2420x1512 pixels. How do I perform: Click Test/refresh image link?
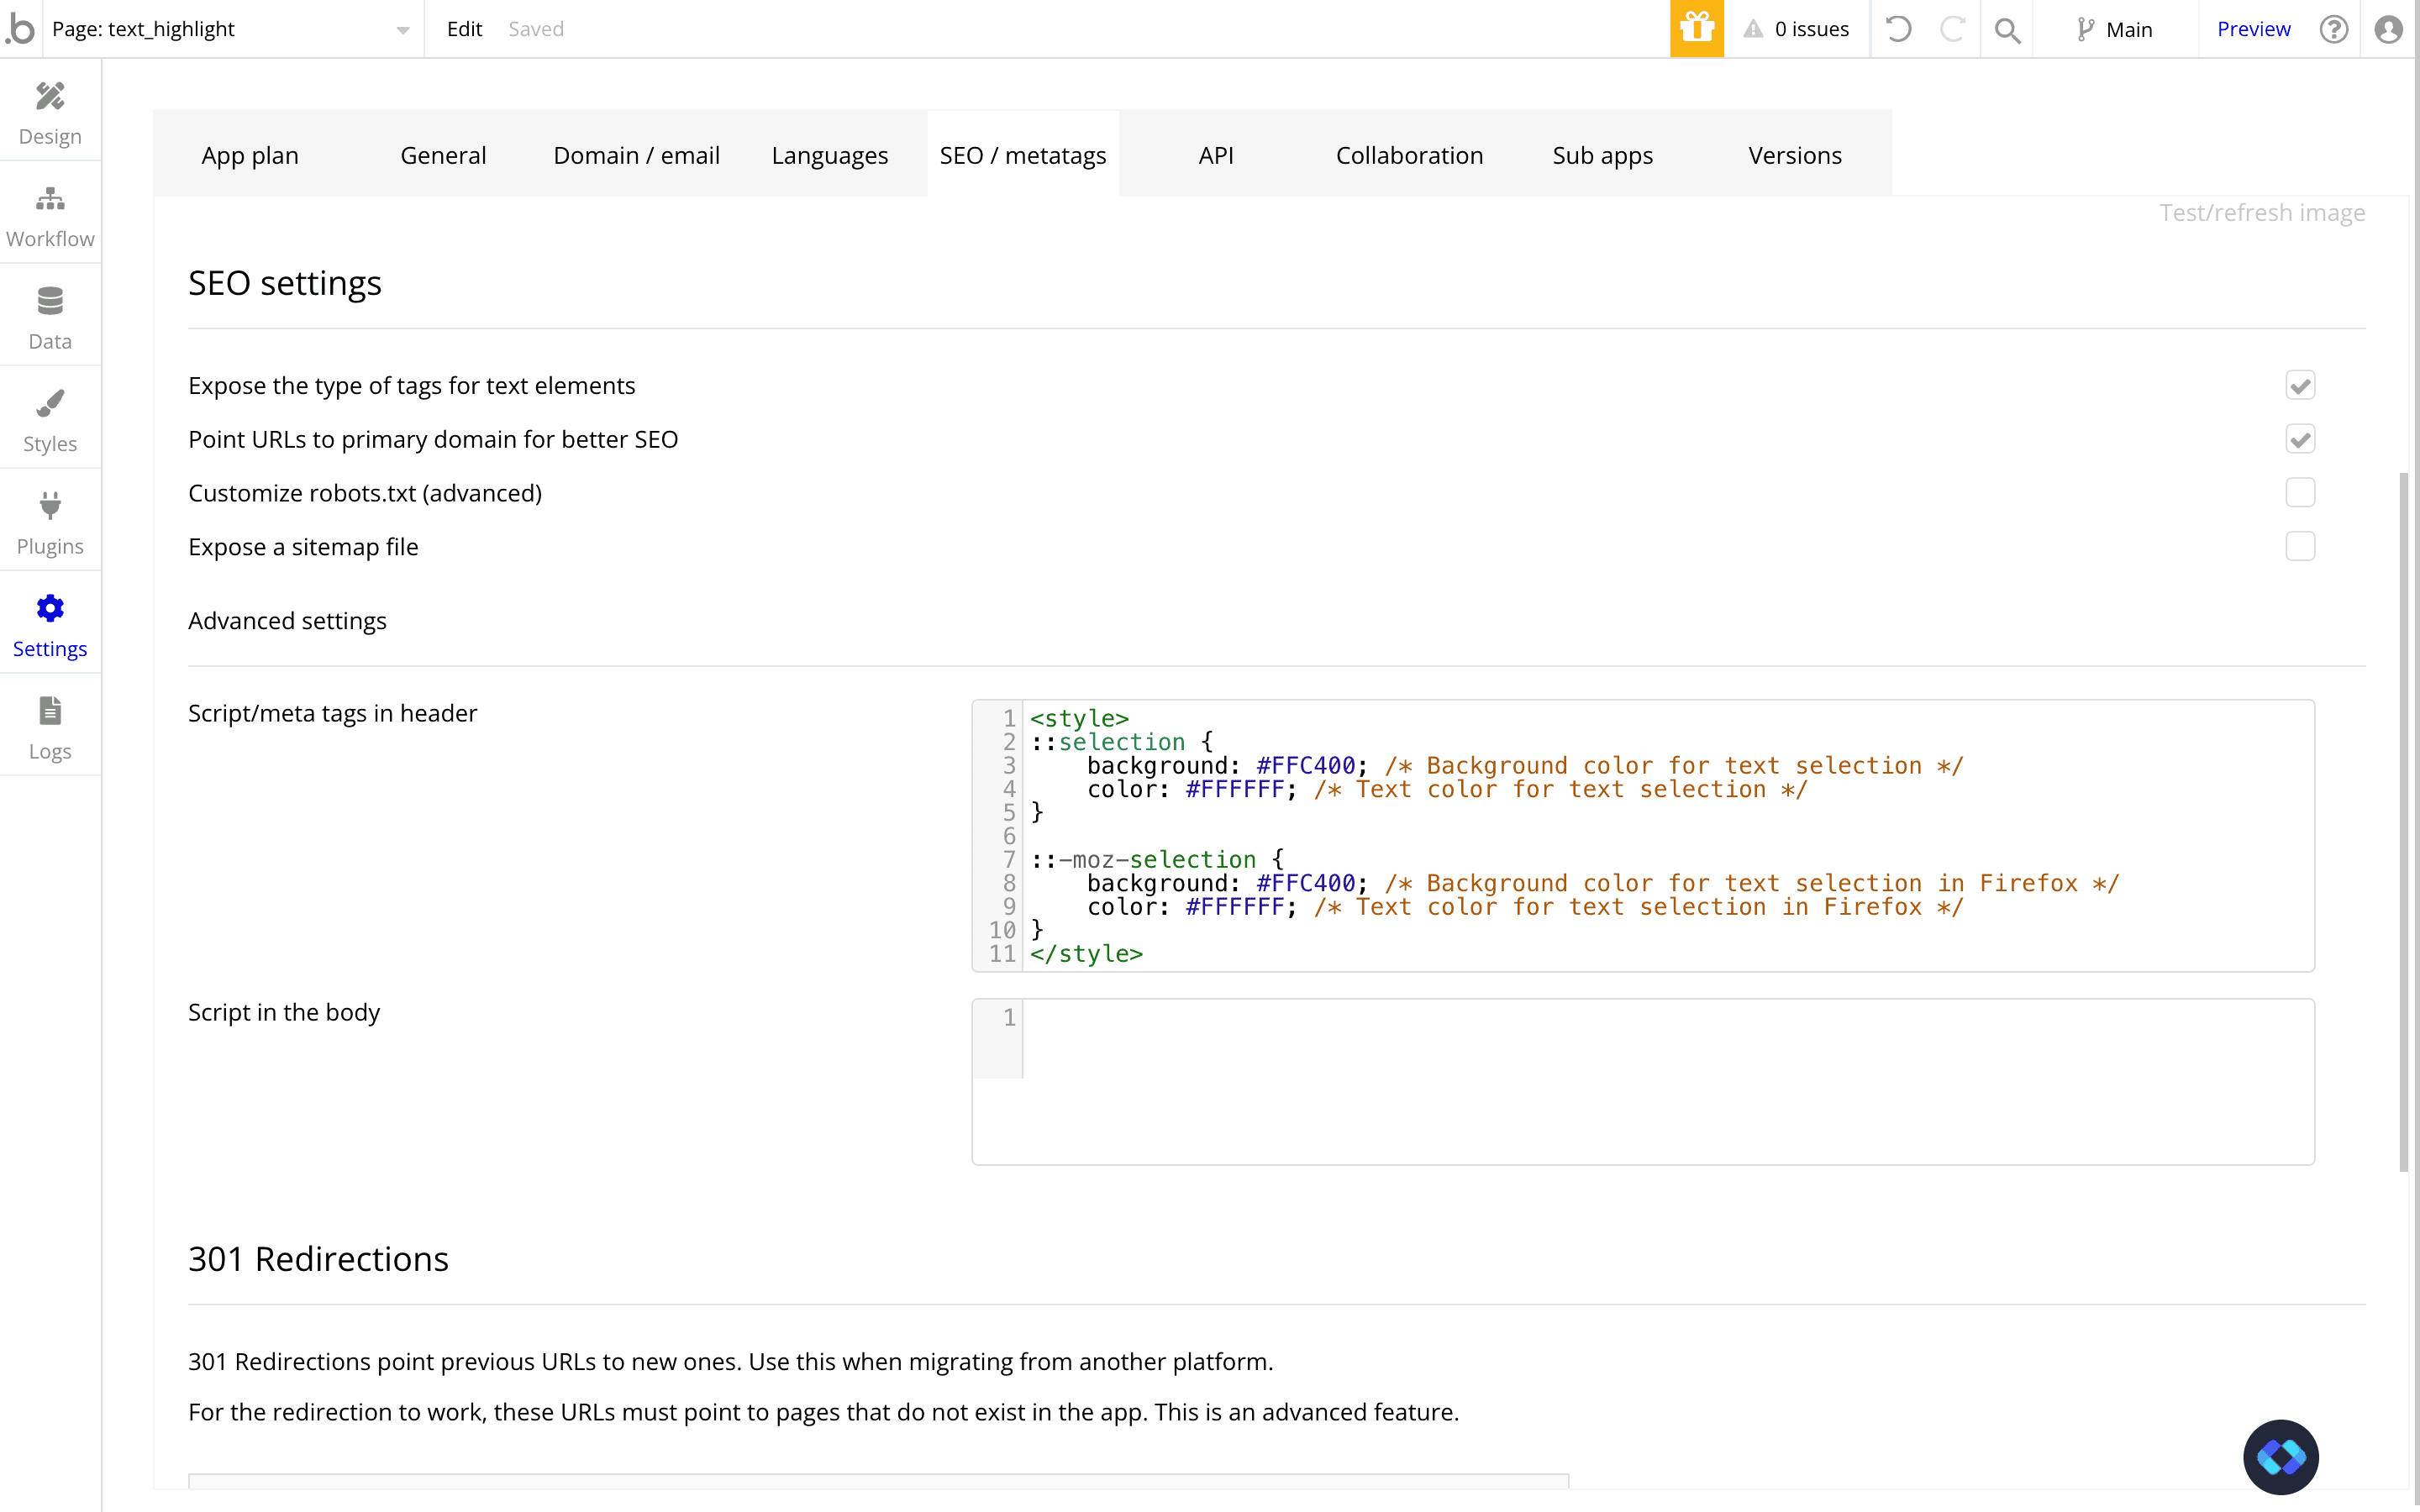pos(2262,213)
